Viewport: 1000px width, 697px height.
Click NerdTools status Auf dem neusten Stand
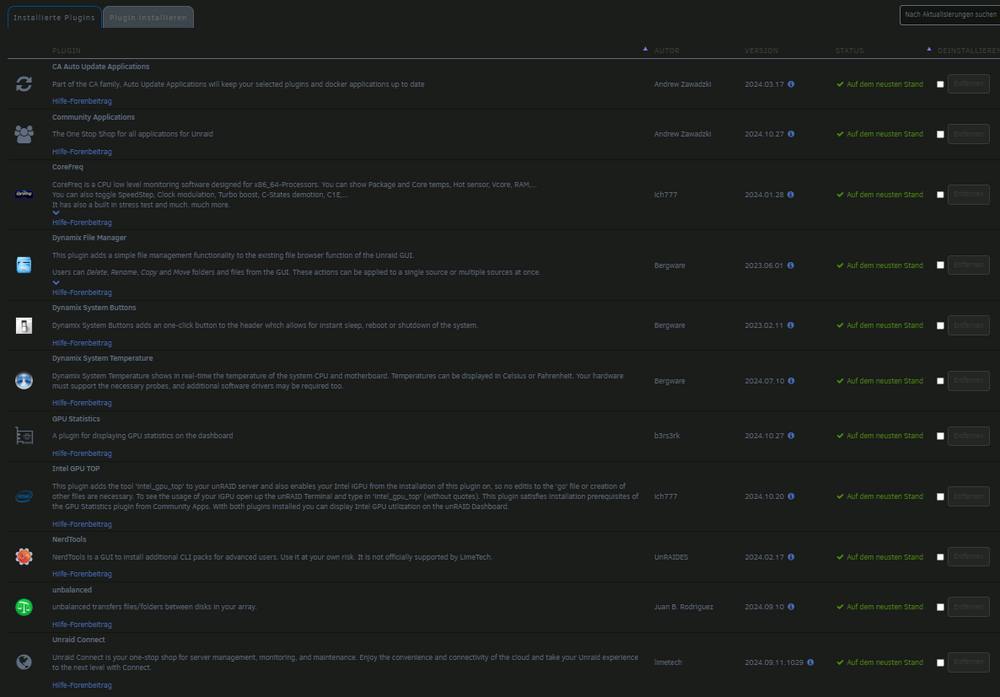point(879,557)
